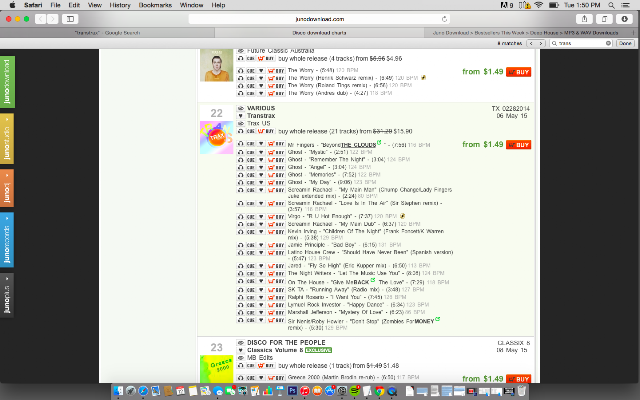Image resolution: width=640 pixels, height=400 pixels.
Task: Expand options arrow for The Worry original track
Action: (x=261, y=71)
